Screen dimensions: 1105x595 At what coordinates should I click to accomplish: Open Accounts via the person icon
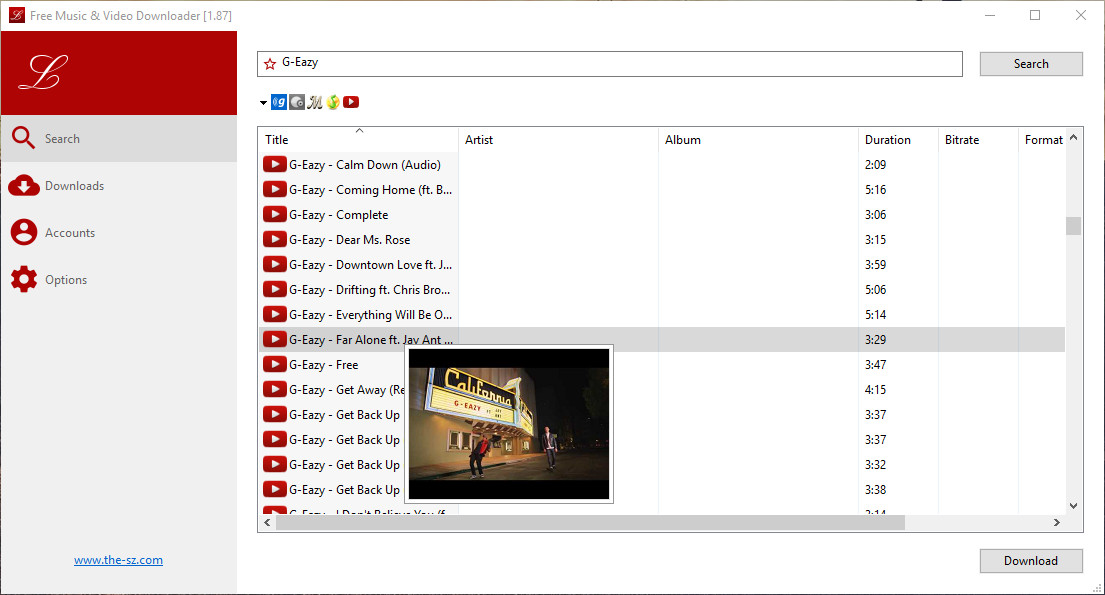pyautogui.click(x=23, y=232)
